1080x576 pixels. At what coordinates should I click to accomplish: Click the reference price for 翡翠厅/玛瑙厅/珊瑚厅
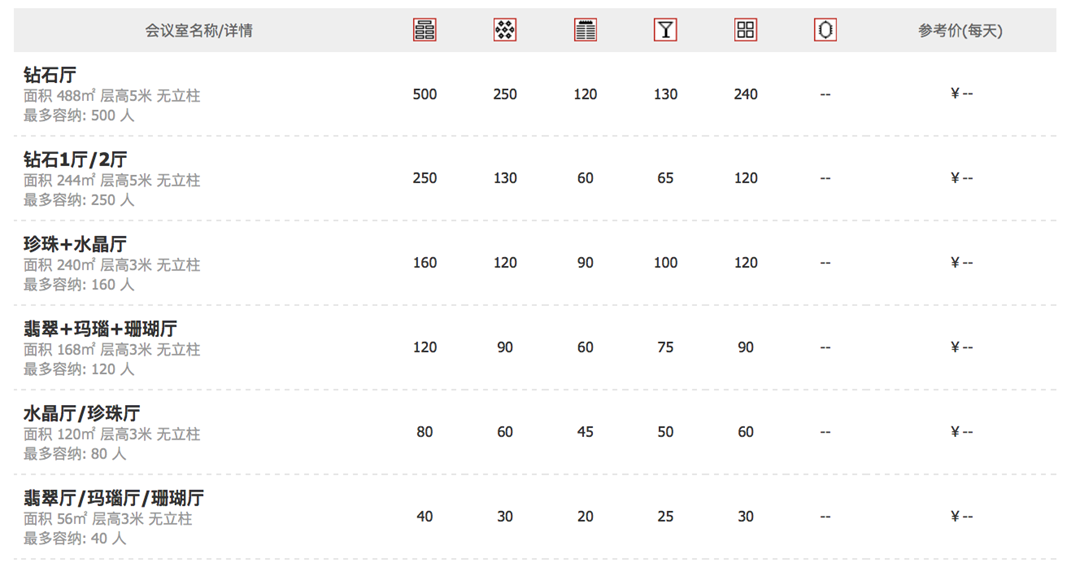pyautogui.click(x=962, y=517)
